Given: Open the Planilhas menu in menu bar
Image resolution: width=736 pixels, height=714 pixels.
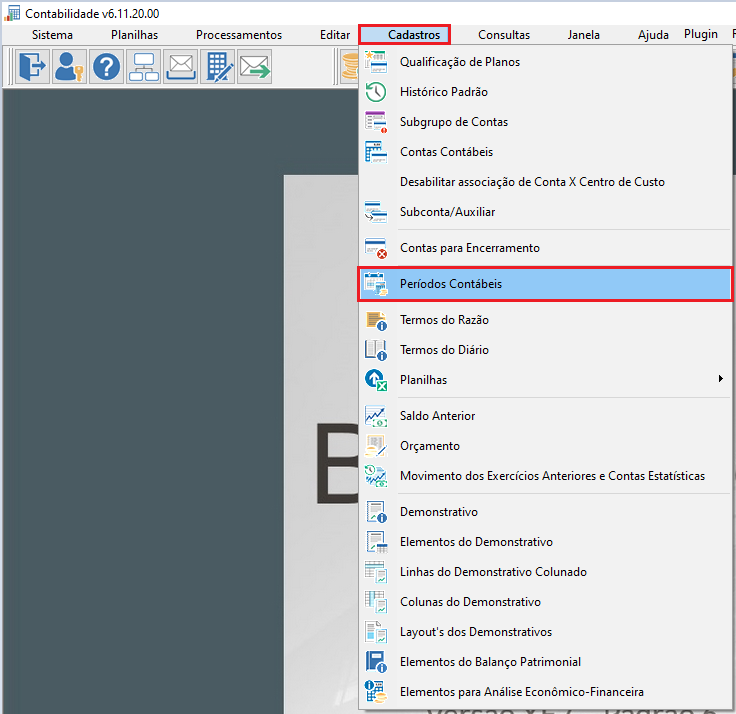Looking at the screenshot, I should (x=134, y=35).
